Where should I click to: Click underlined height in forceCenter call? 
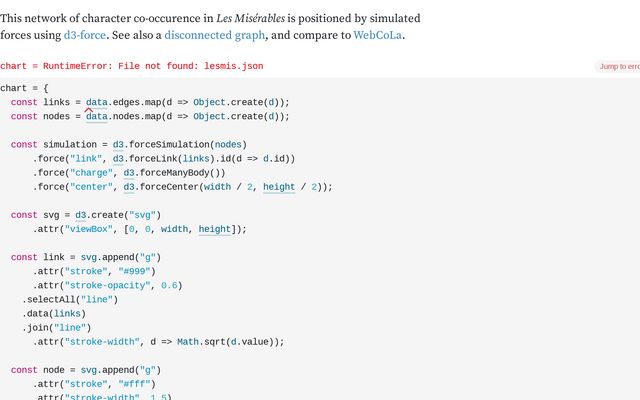tap(279, 186)
